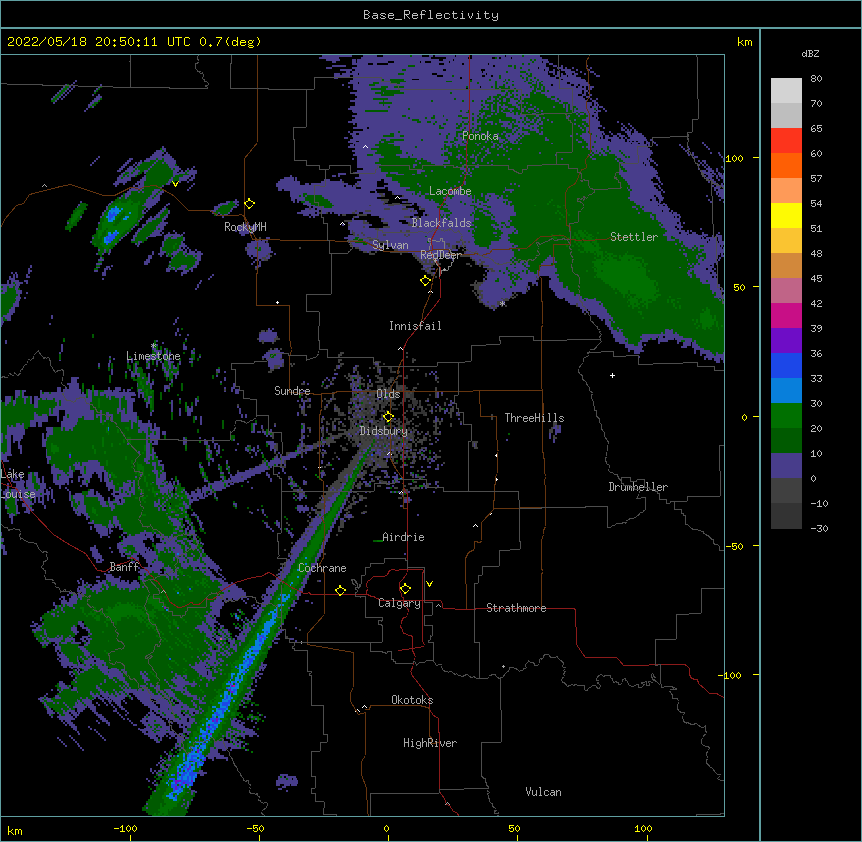
Task: Click the Banff town label
Action: [124, 567]
